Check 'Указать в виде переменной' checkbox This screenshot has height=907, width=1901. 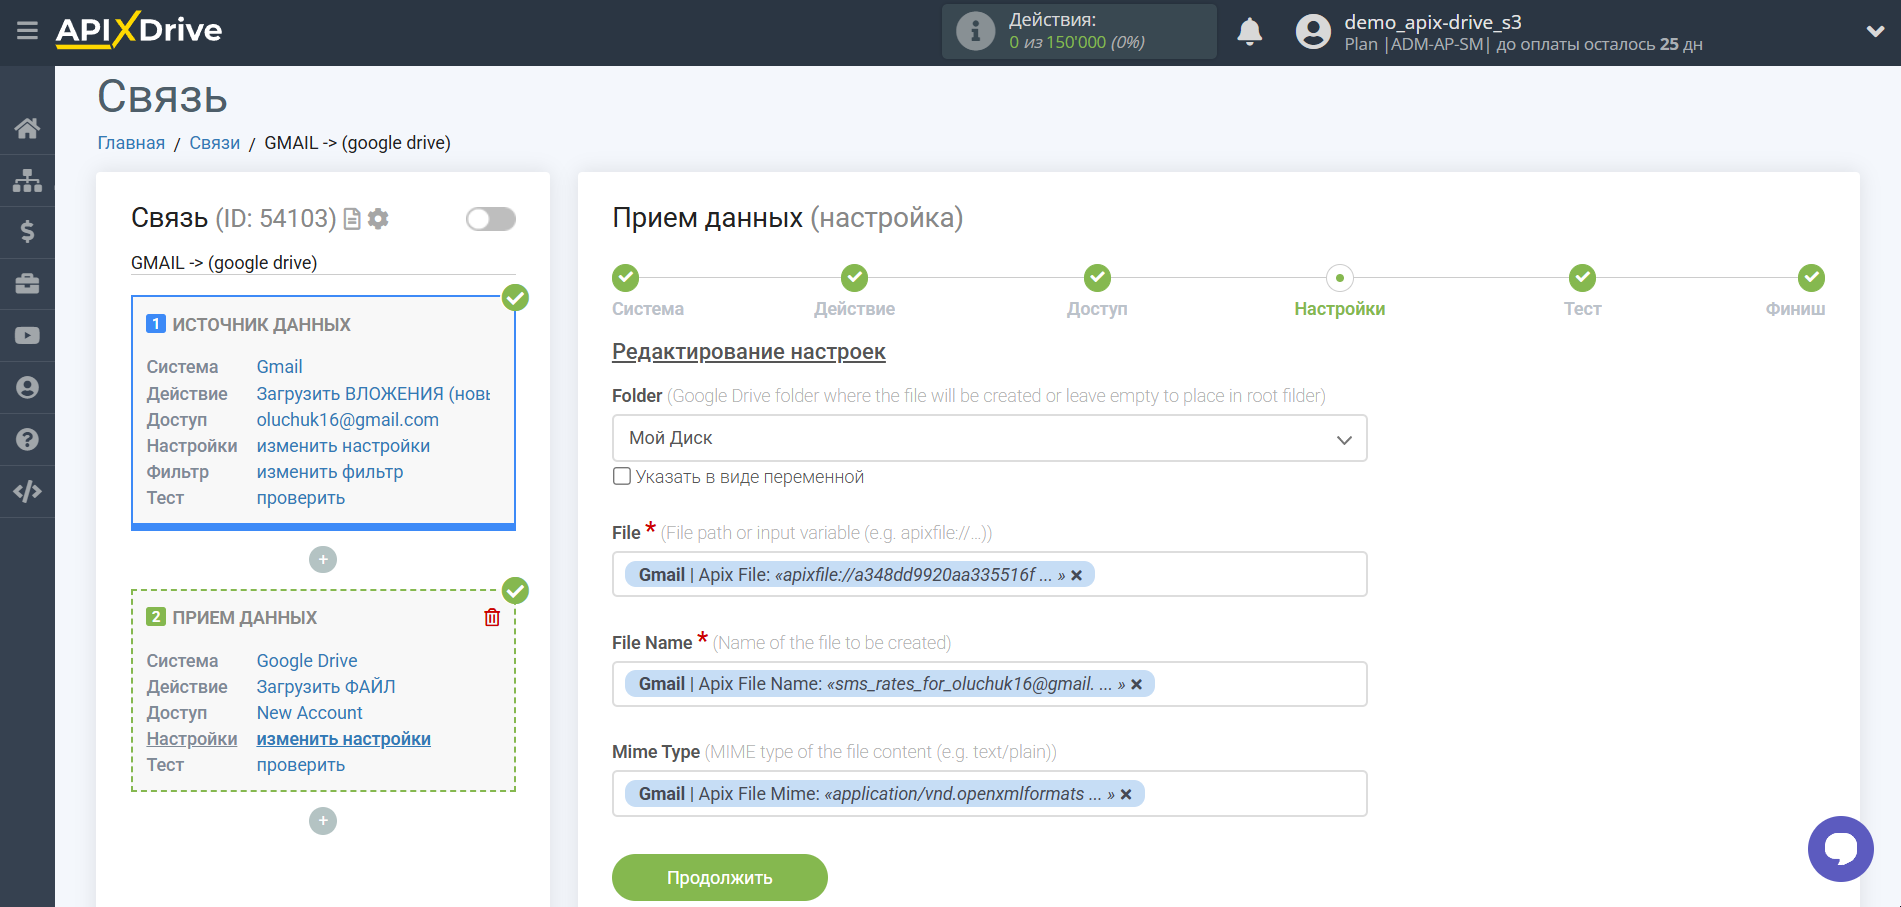[622, 477]
